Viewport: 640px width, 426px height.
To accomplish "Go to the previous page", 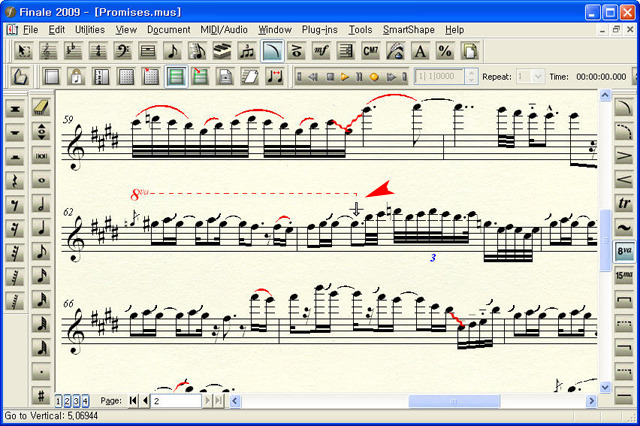I will point(145,401).
